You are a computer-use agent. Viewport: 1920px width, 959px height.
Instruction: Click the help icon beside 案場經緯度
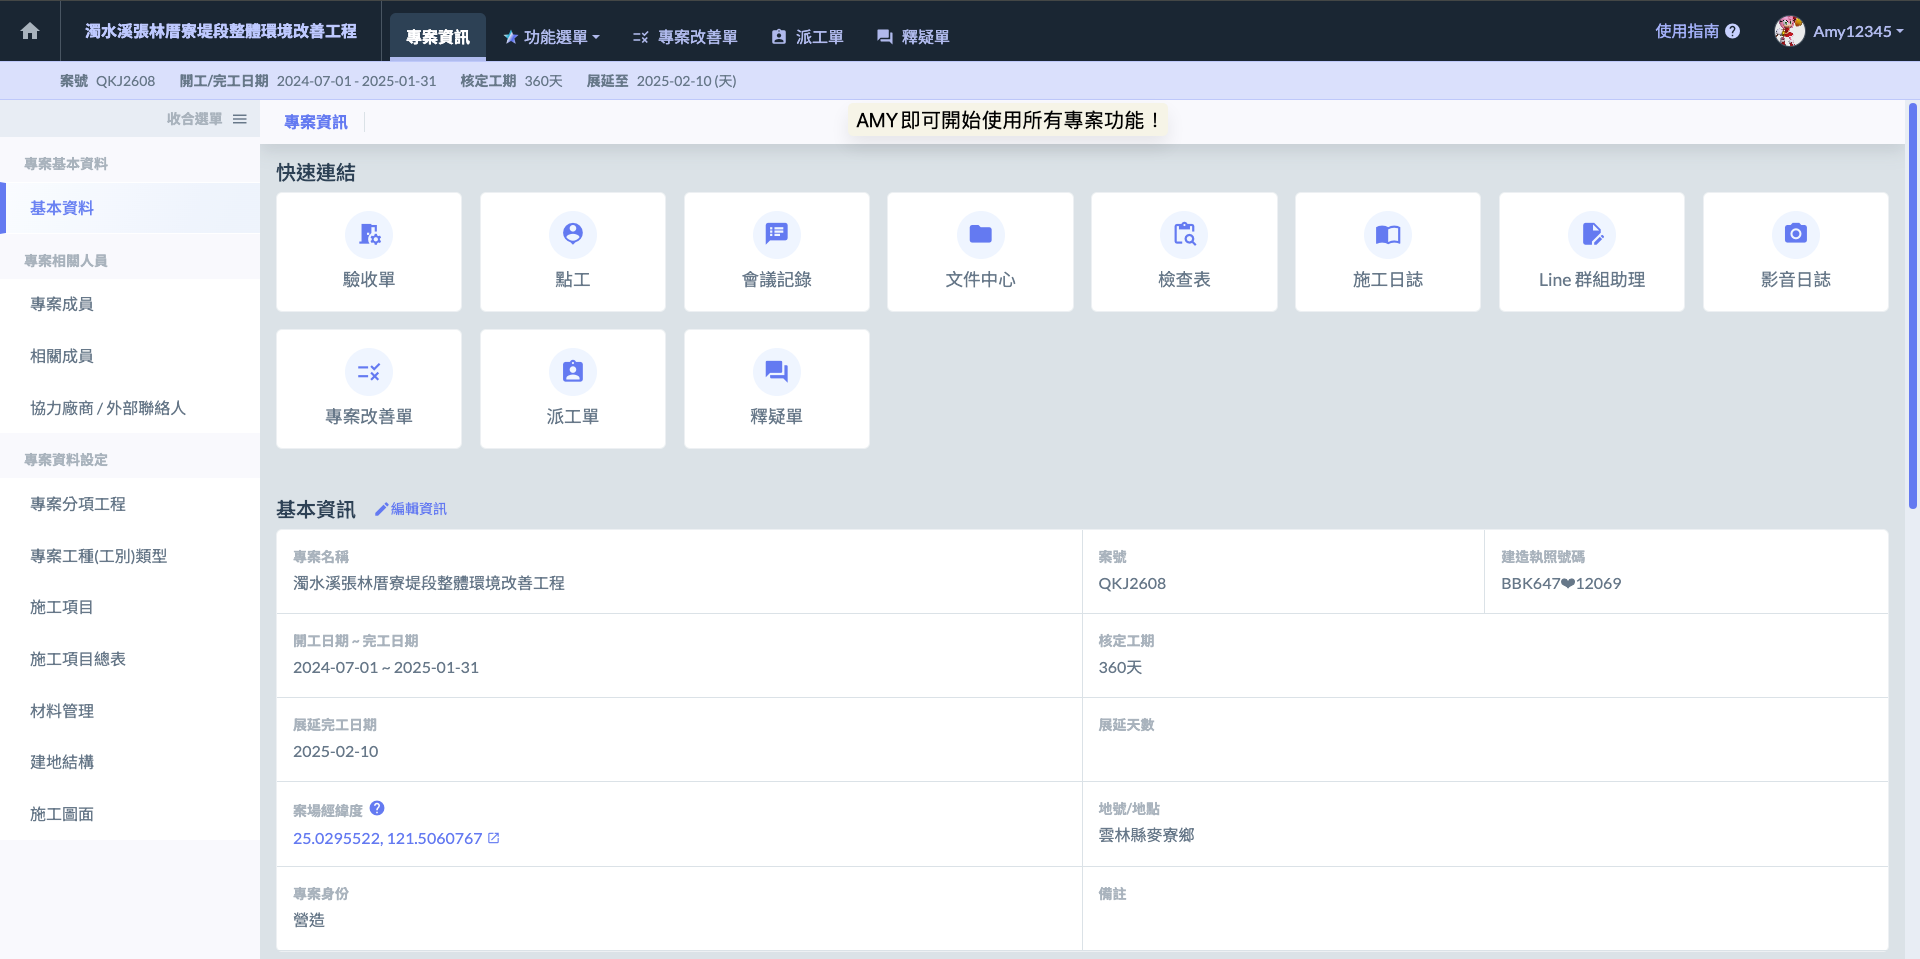pos(377,809)
